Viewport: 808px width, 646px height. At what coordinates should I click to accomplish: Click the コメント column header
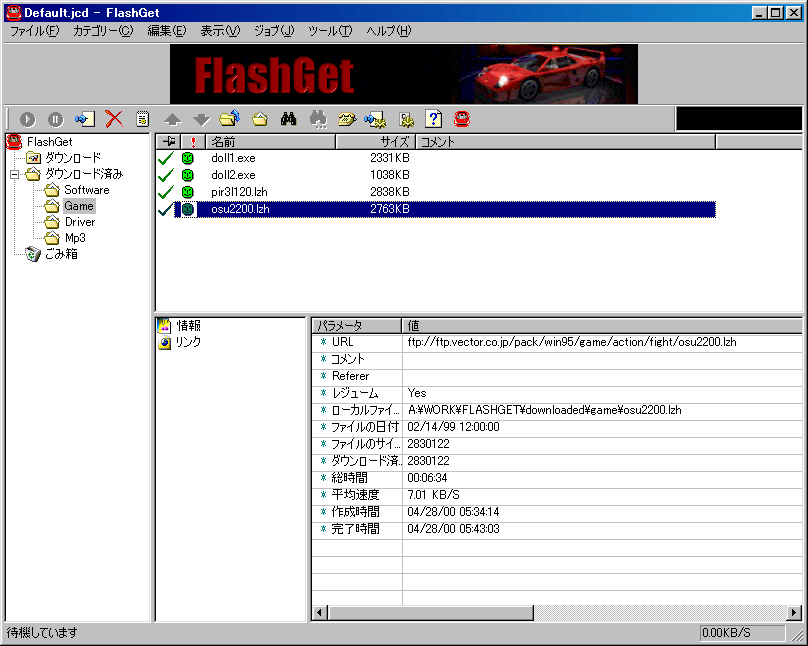[566, 142]
